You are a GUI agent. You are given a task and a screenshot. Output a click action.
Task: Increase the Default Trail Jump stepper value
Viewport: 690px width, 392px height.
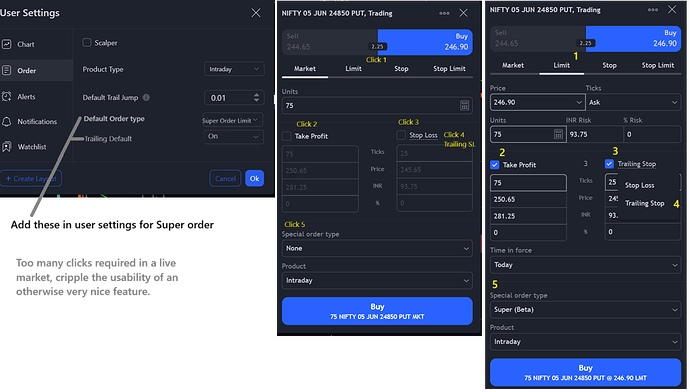[x=257, y=95]
